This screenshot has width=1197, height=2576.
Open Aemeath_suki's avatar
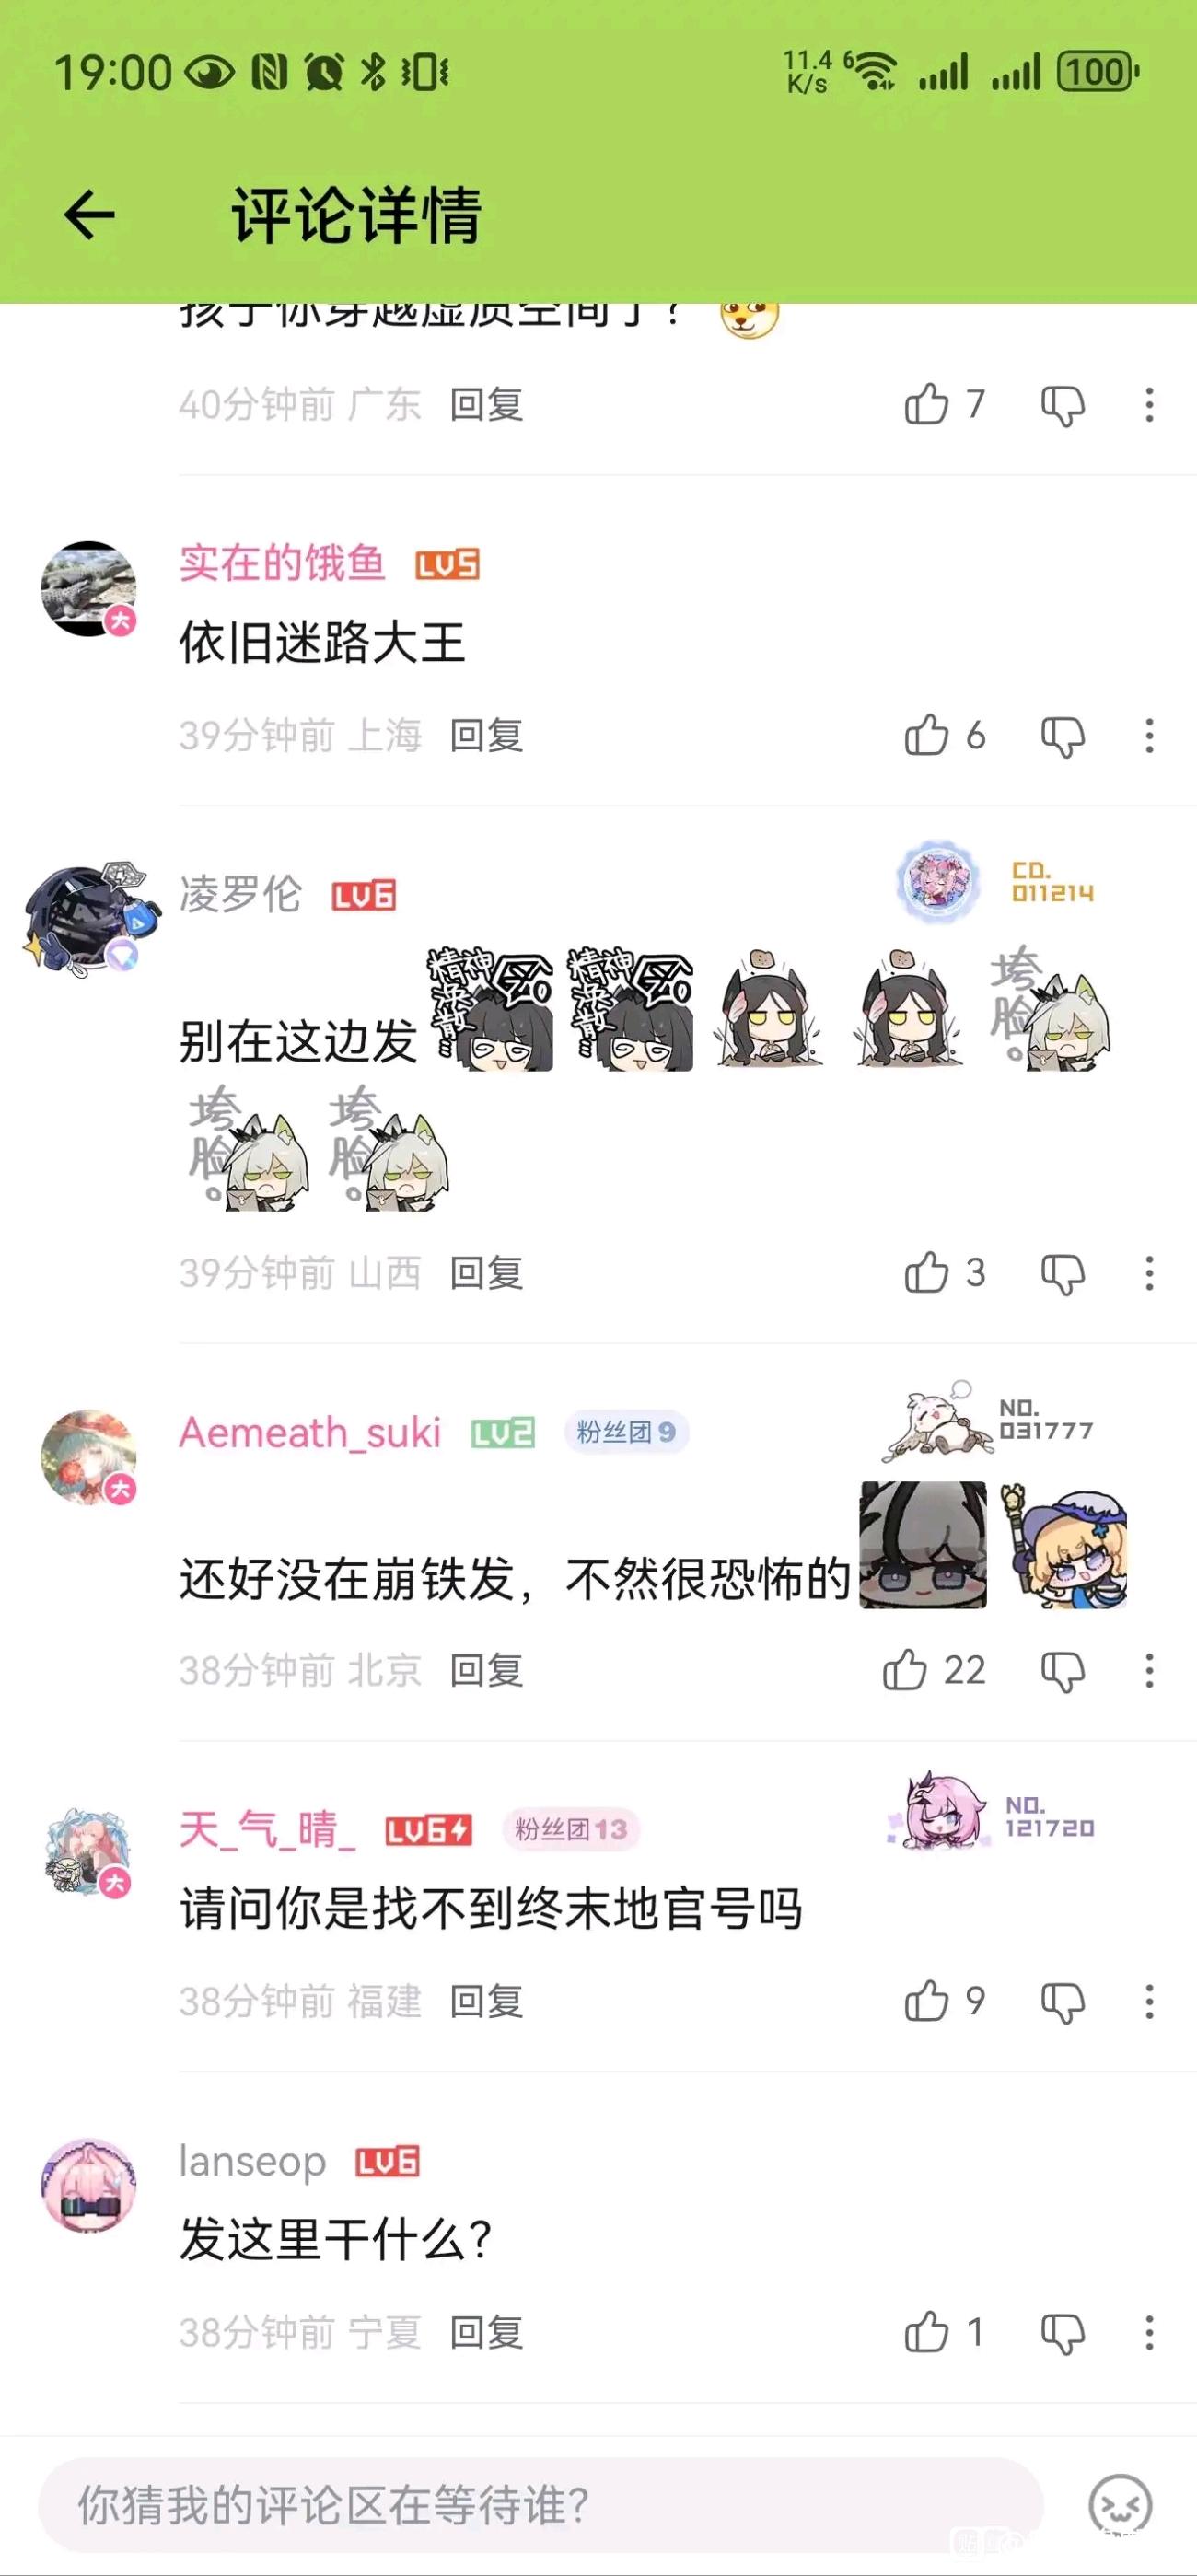tap(88, 1457)
